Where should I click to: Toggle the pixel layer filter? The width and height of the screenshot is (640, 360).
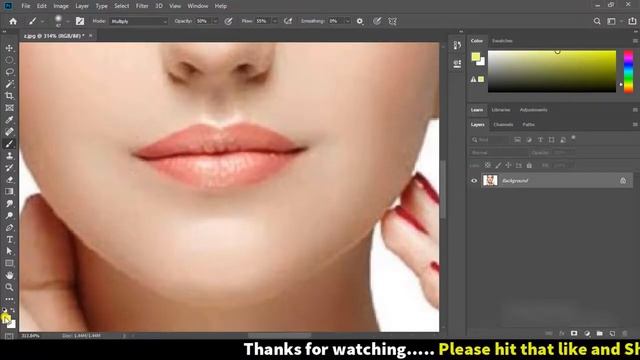[x=518, y=140]
